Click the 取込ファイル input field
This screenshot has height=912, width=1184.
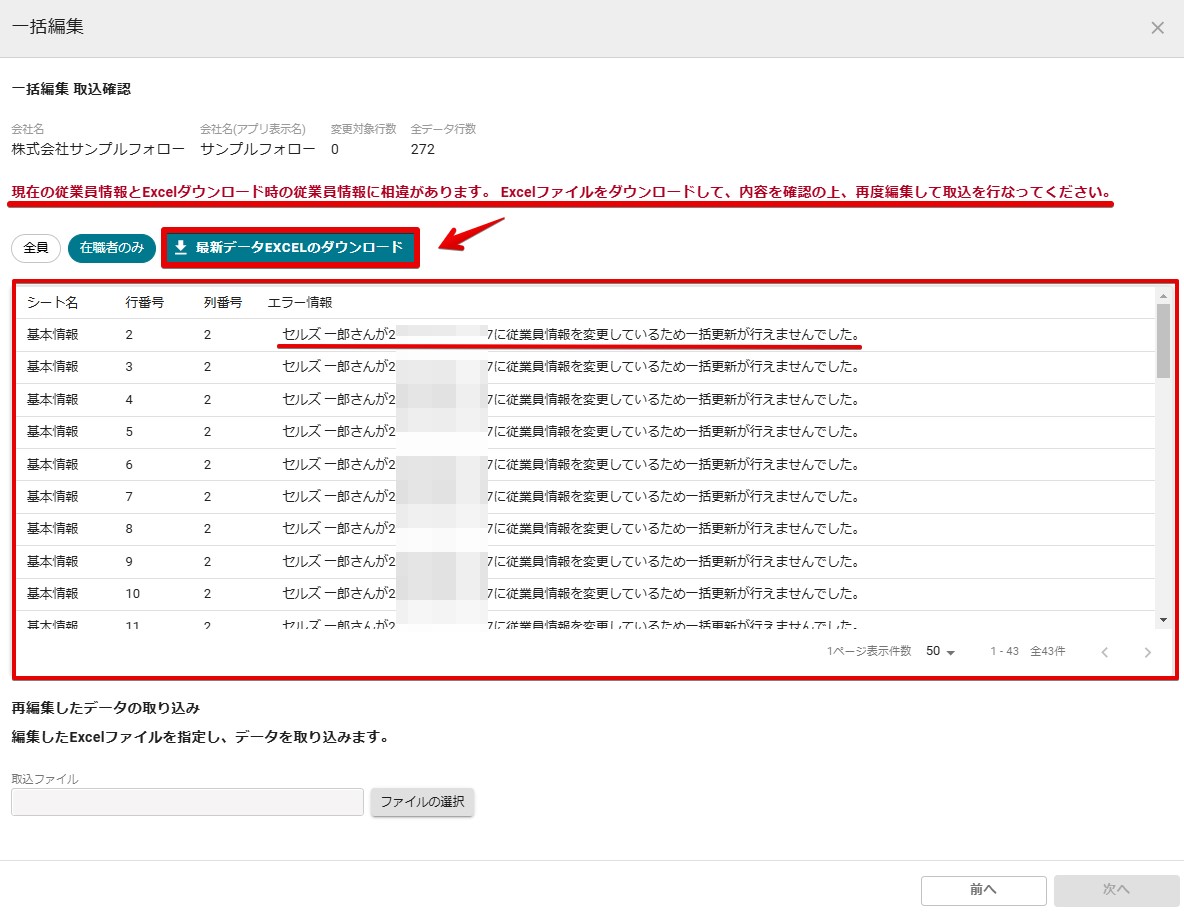point(186,801)
